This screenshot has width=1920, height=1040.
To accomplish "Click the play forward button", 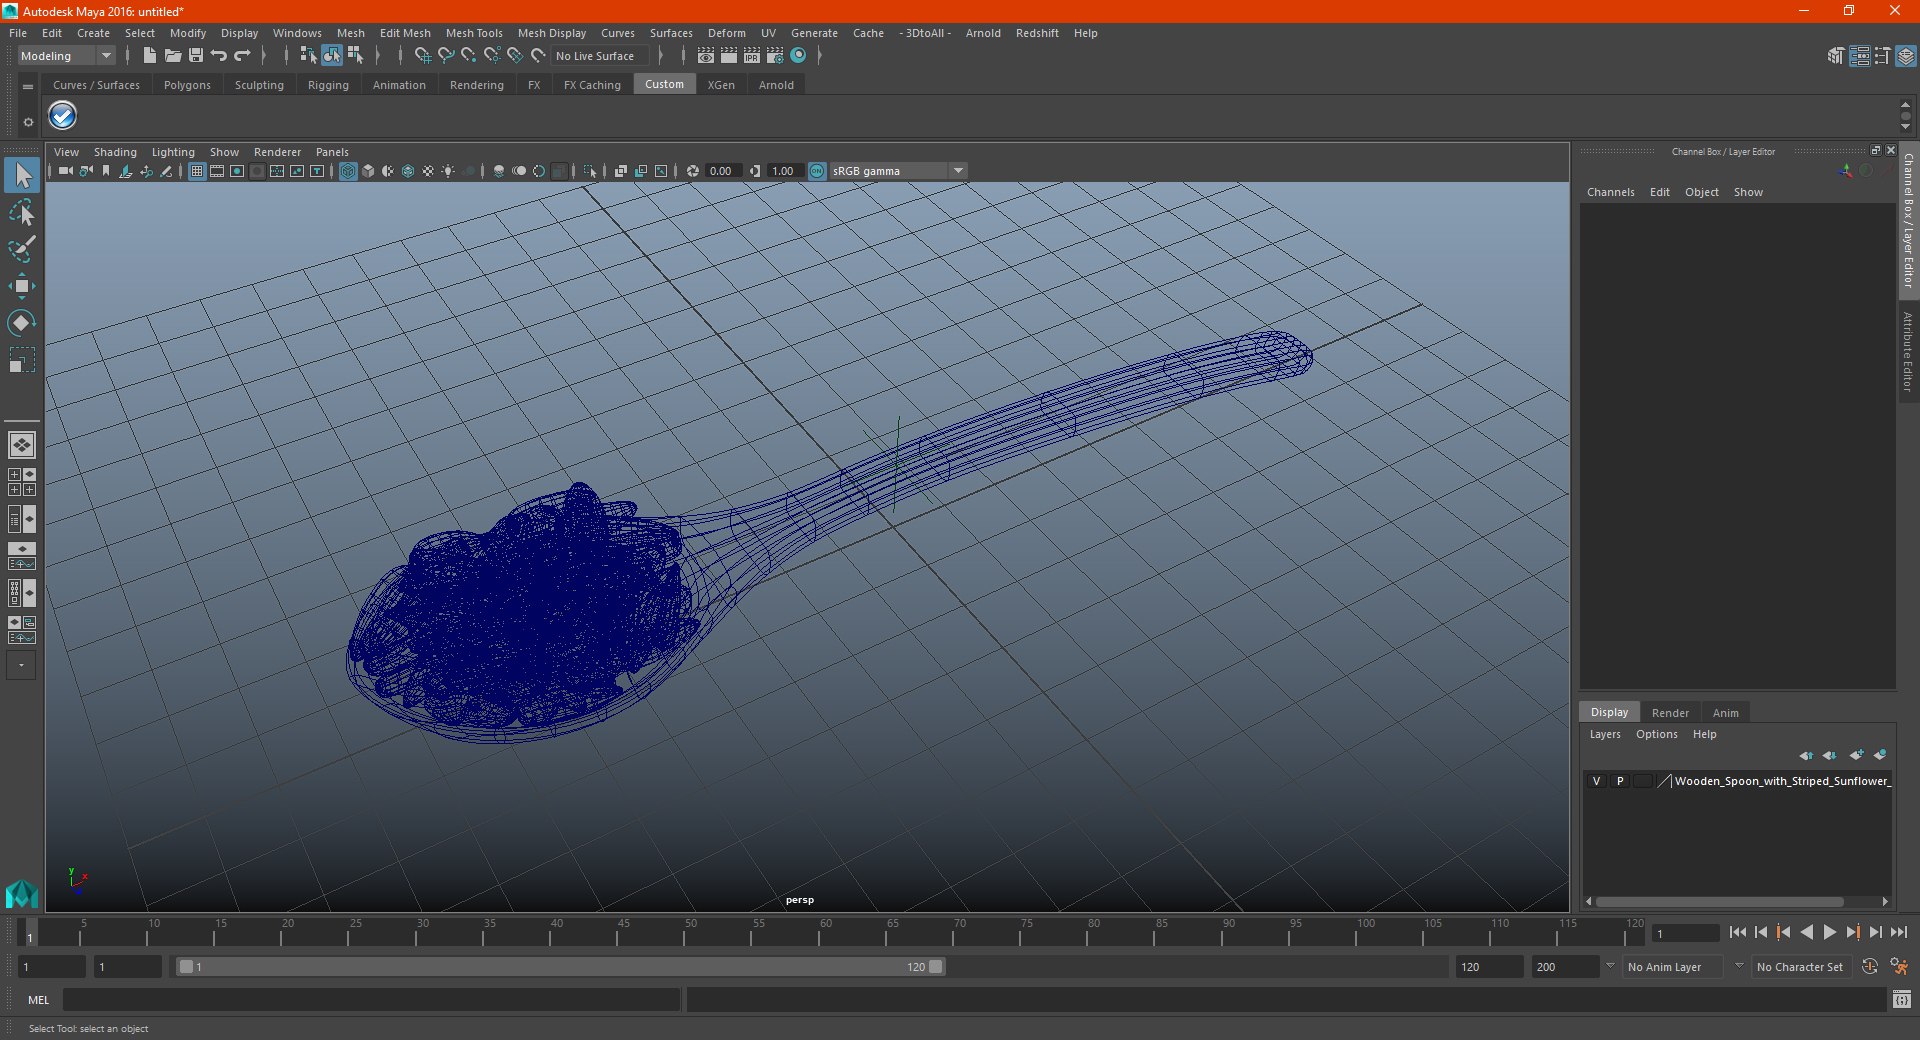I will [1829, 932].
